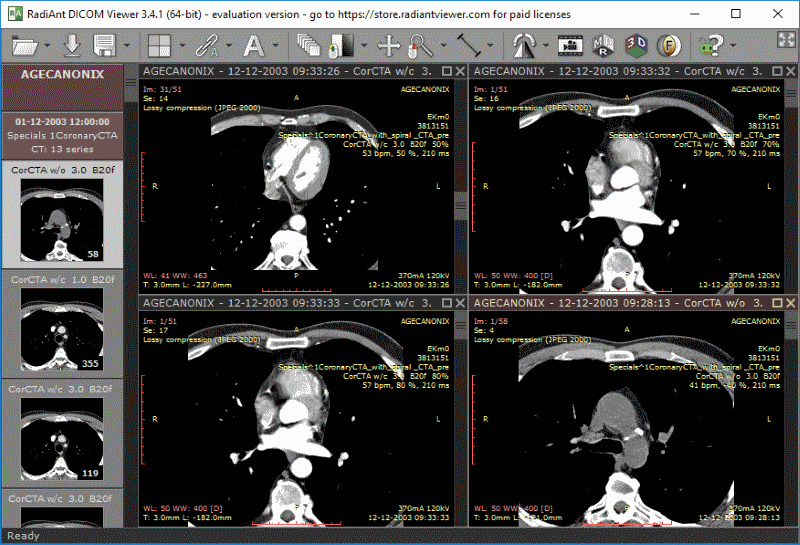
Task: Toggle fullscreen mode icon at toolbar end
Action: (x=786, y=39)
